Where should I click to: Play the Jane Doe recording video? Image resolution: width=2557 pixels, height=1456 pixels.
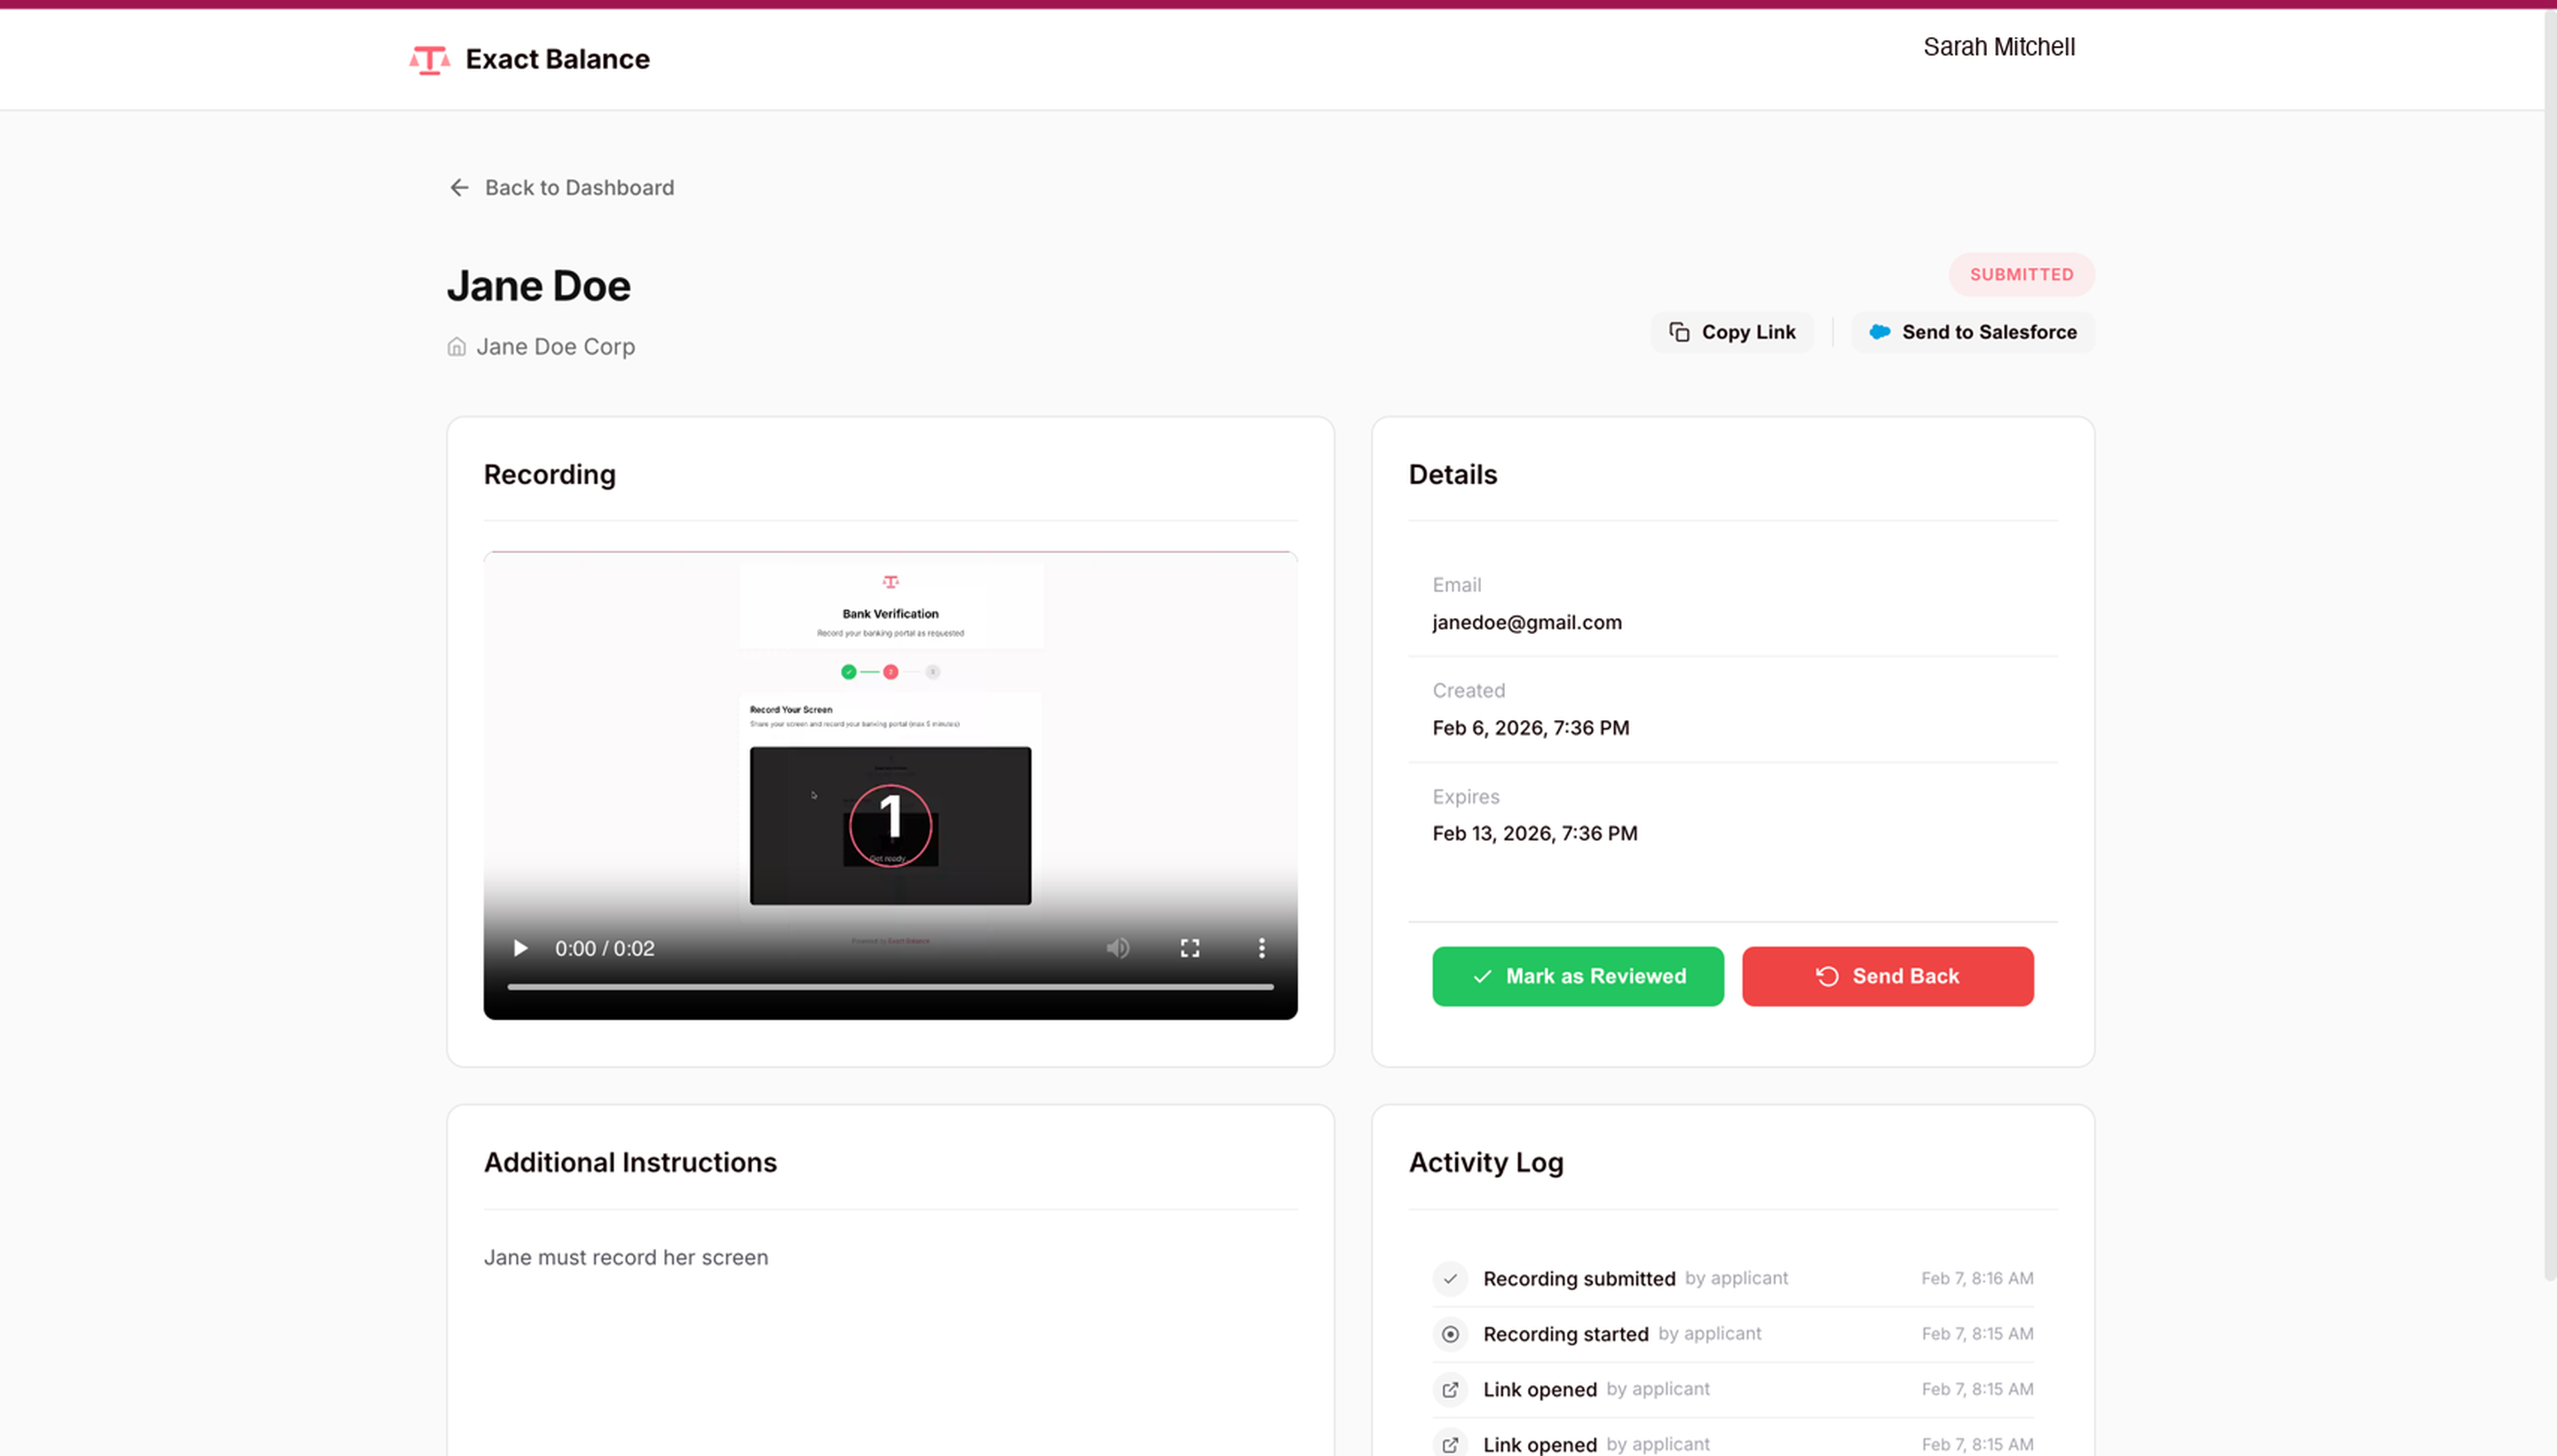click(x=519, y=948)
